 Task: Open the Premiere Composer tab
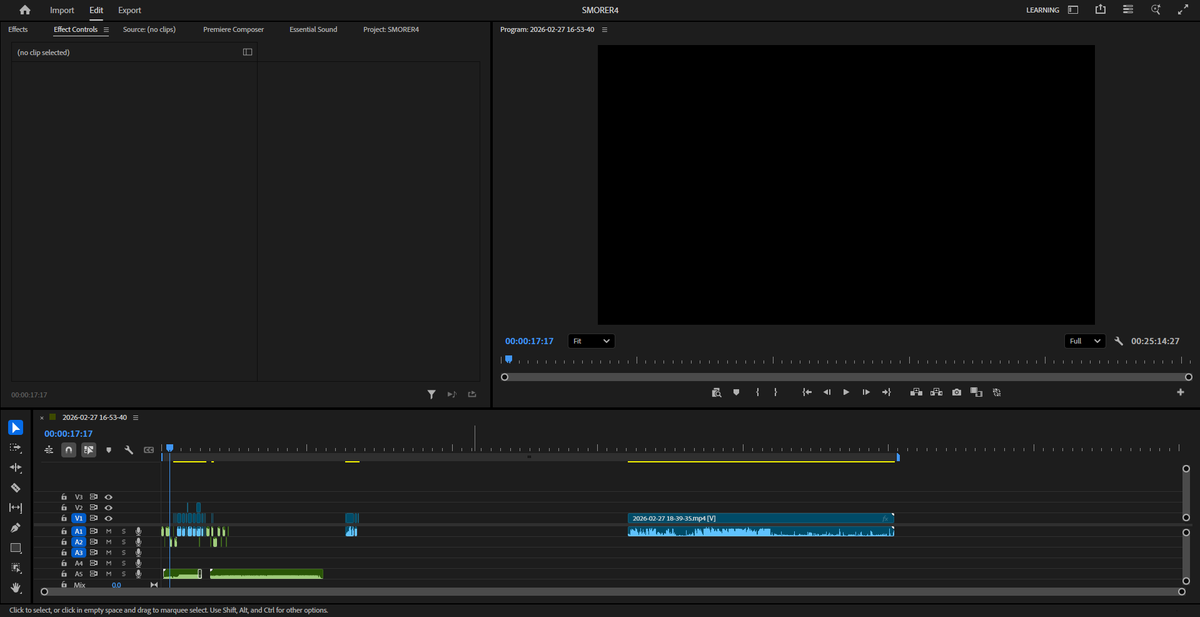(233, 30)
